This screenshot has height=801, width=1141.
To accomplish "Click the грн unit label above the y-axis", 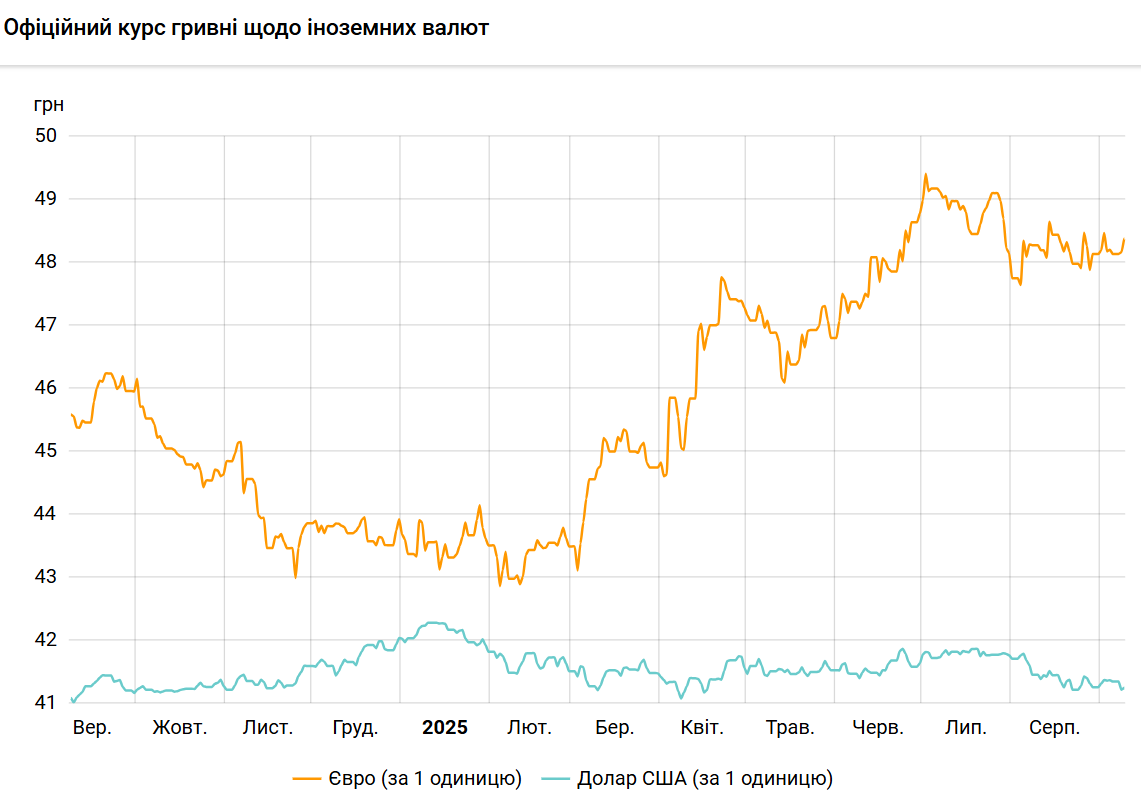I will tap(49, 105).
